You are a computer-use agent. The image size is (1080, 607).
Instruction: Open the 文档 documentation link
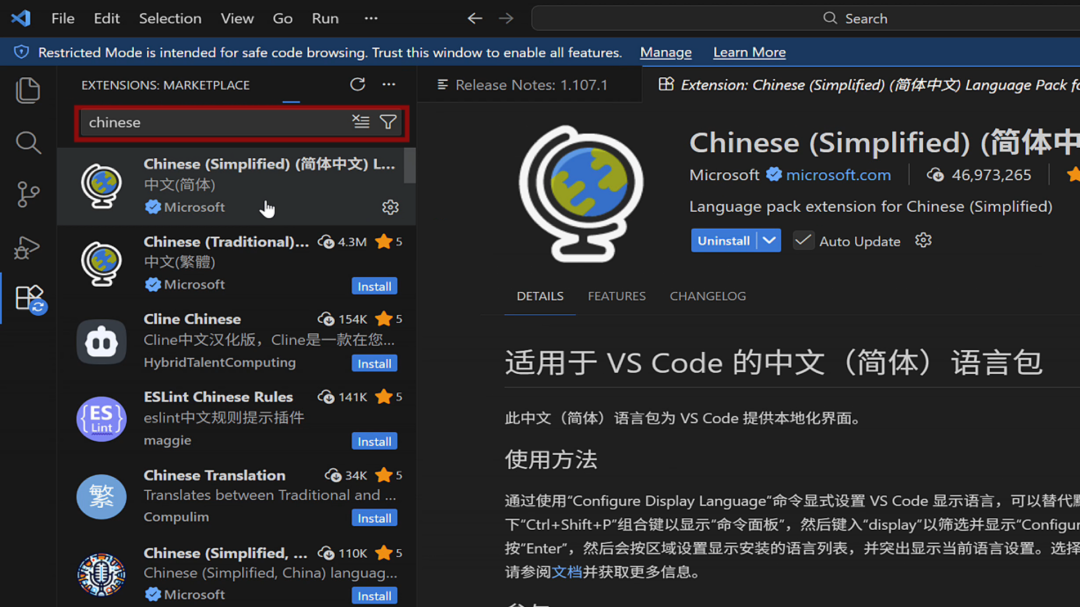coord(566,572)
